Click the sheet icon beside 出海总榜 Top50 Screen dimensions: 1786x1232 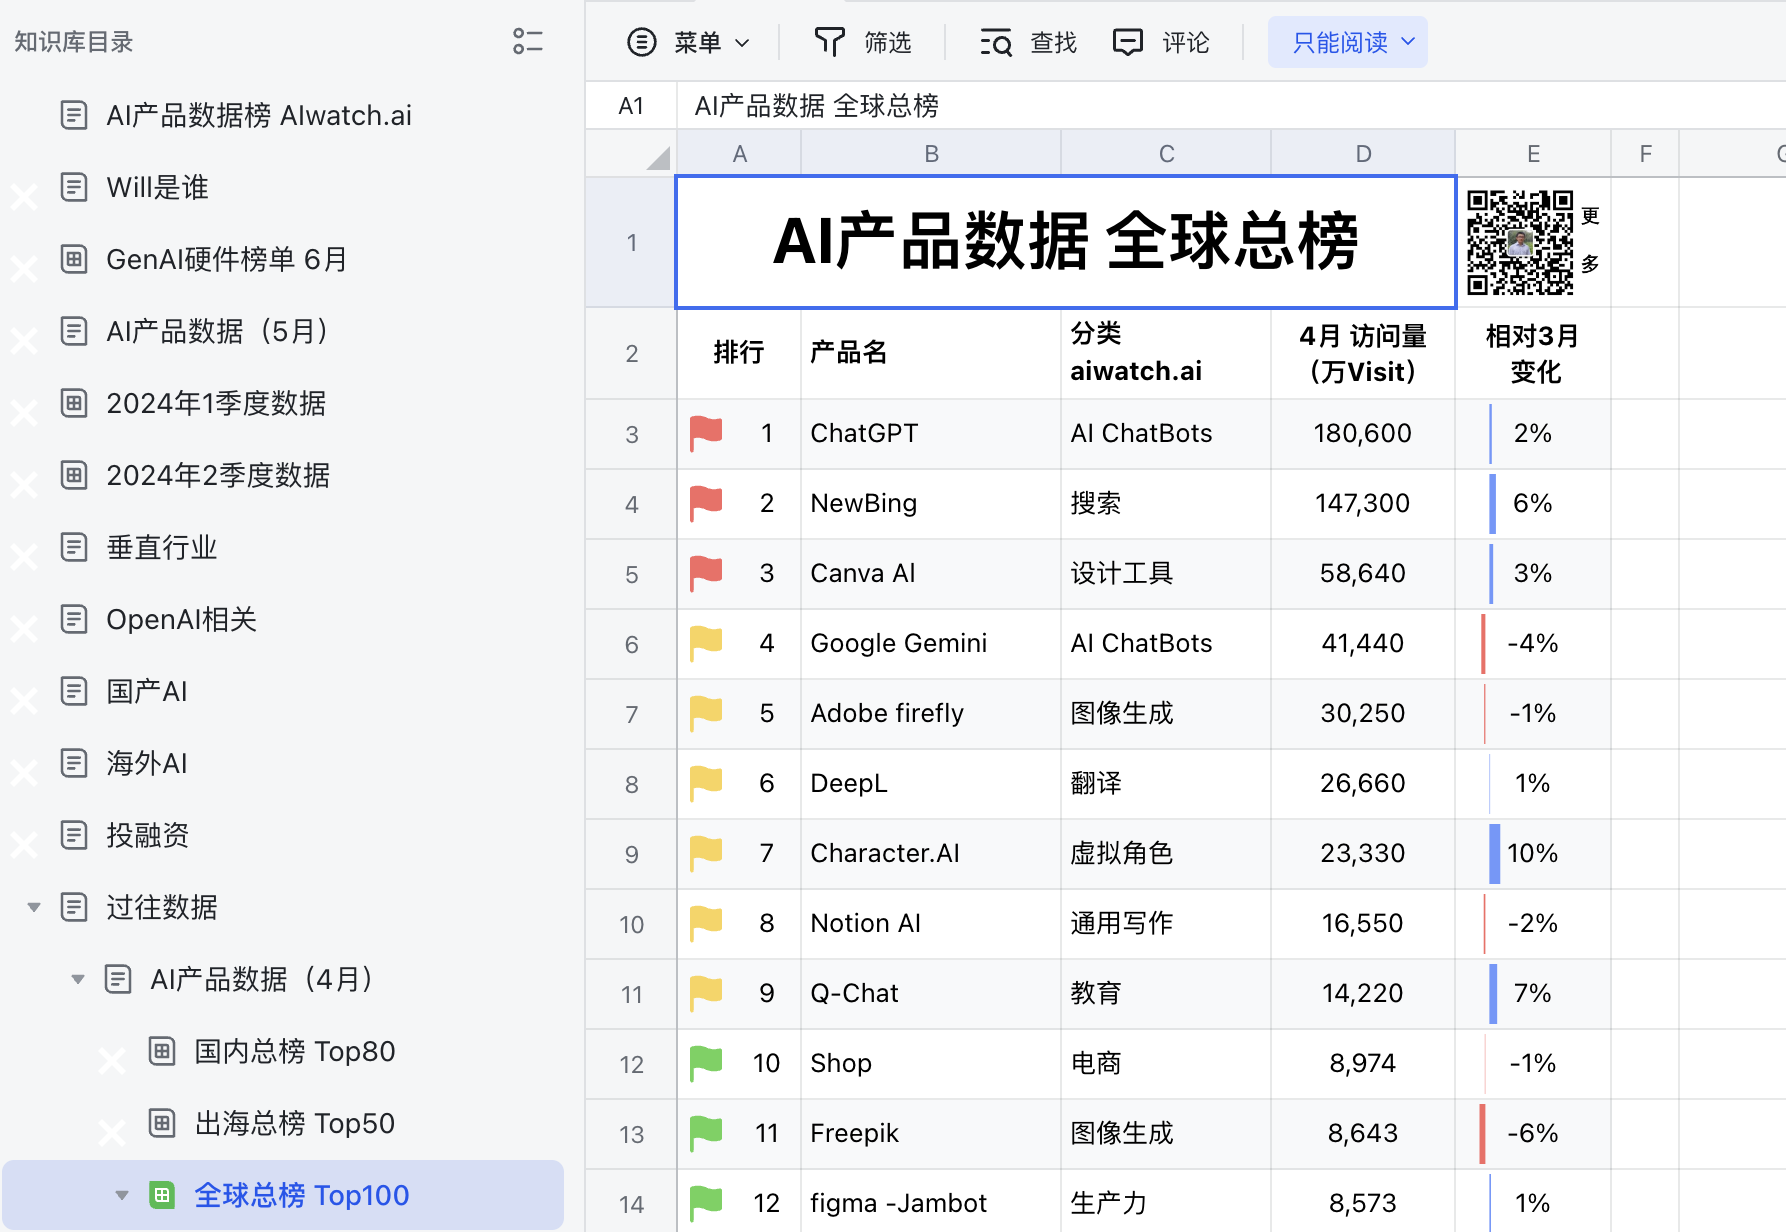pyautogui.click(x=162, y=1123)
